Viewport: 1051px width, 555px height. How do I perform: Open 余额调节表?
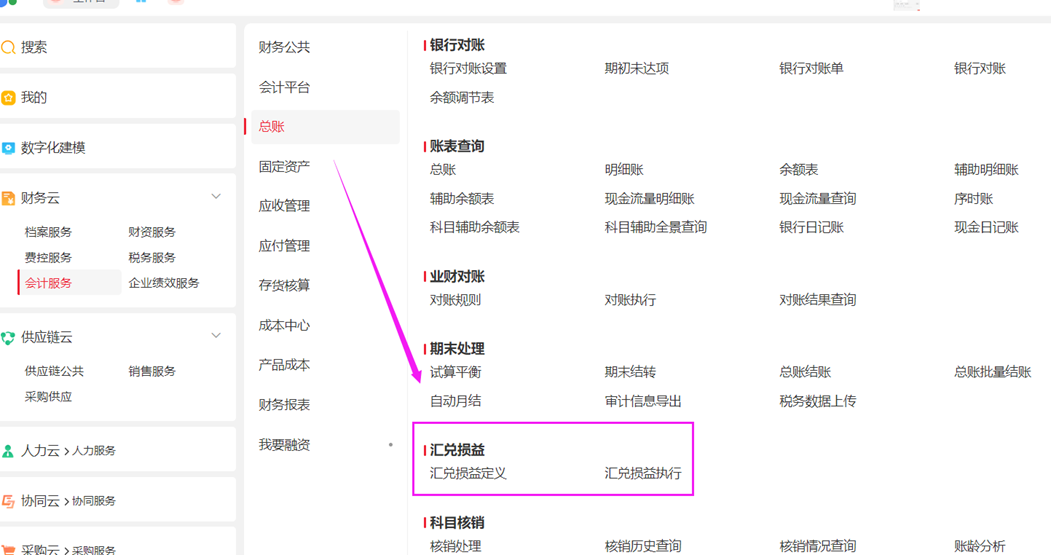pyautogui.click(x=462, y=98)
